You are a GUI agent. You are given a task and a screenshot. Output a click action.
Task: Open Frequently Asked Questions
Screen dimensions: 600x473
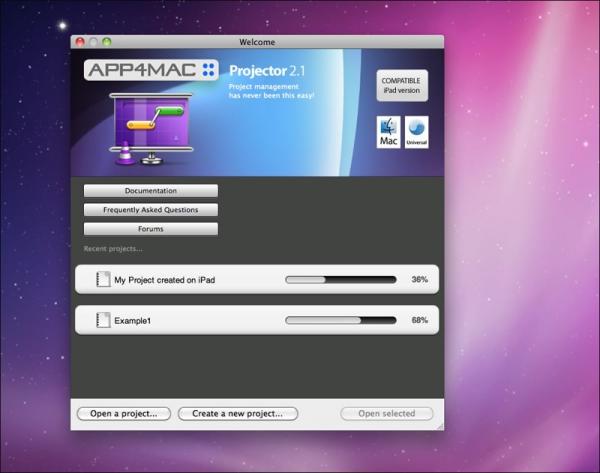pos(151,210)
